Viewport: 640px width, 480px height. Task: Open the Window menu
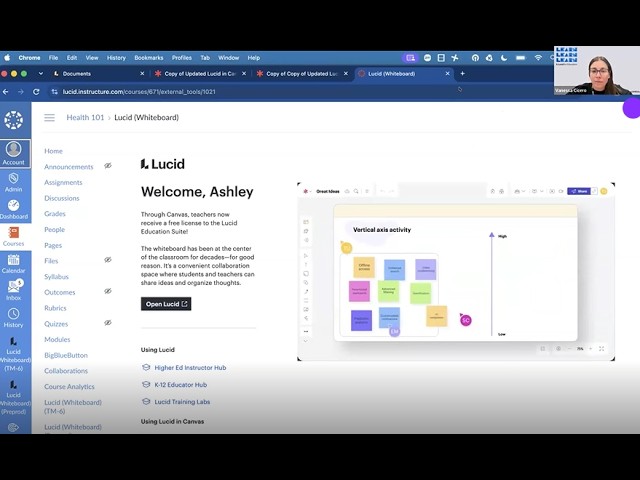[x=229, y=58]
